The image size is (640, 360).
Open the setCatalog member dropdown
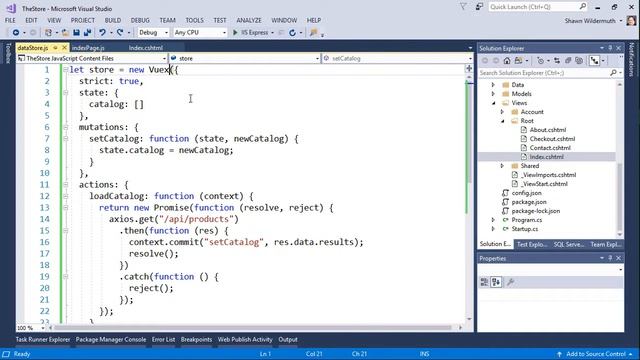(397, 58)
